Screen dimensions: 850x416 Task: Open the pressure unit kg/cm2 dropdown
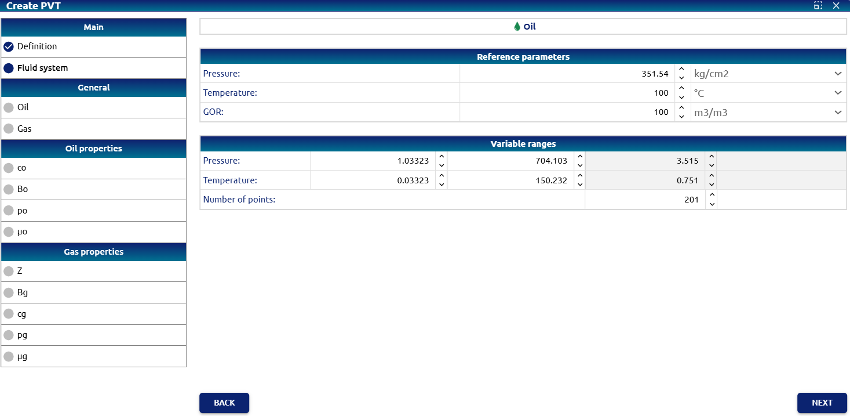point(767,73)
